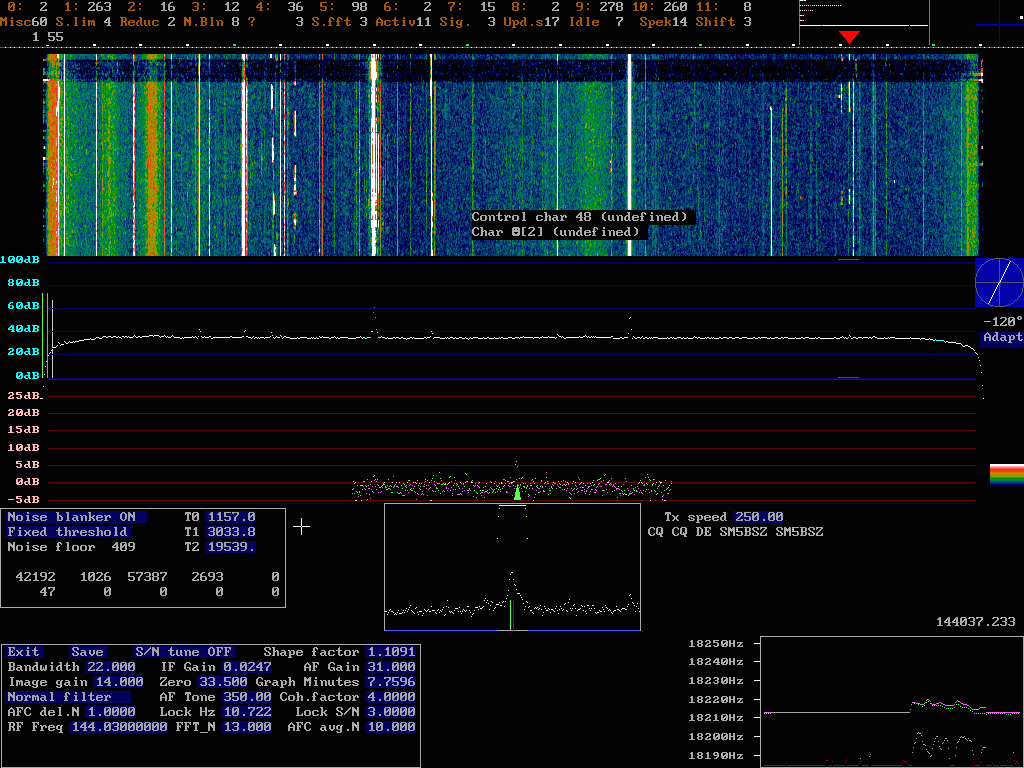Click the 25dB scale label
This screenshot has width=1024, height=768.
[x=24, y=396]
